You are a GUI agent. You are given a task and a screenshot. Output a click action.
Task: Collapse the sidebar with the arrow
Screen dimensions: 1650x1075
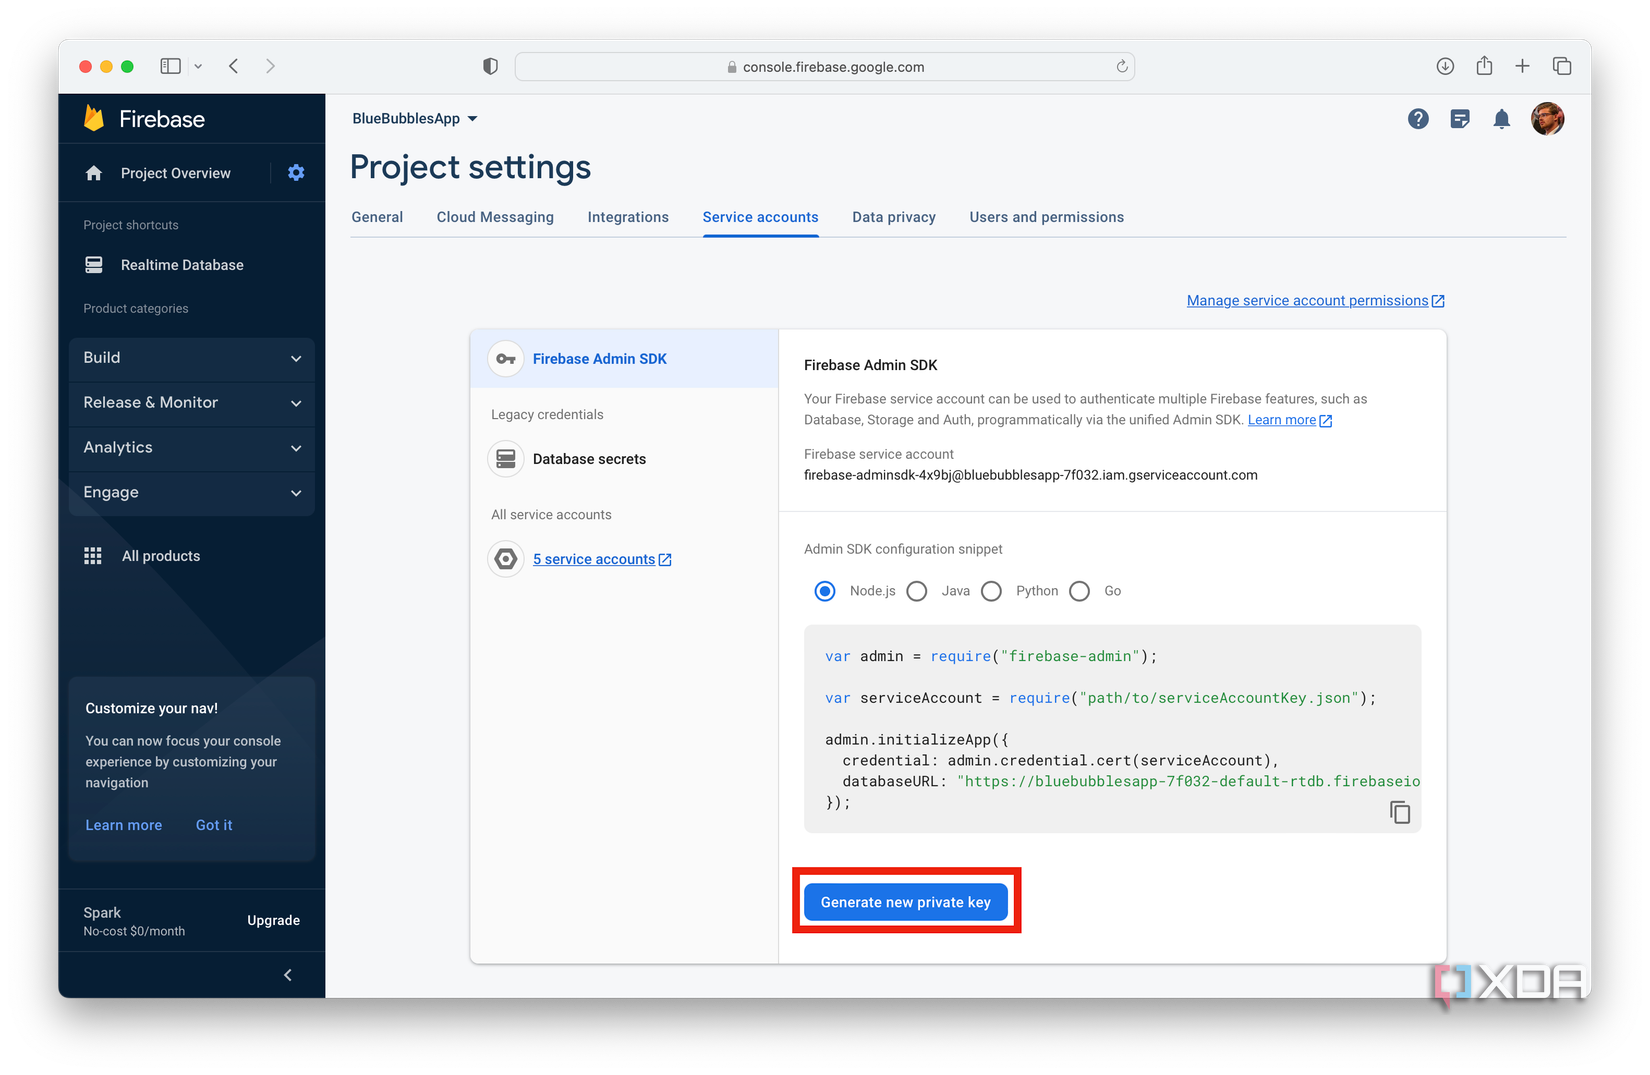(288, 975)
